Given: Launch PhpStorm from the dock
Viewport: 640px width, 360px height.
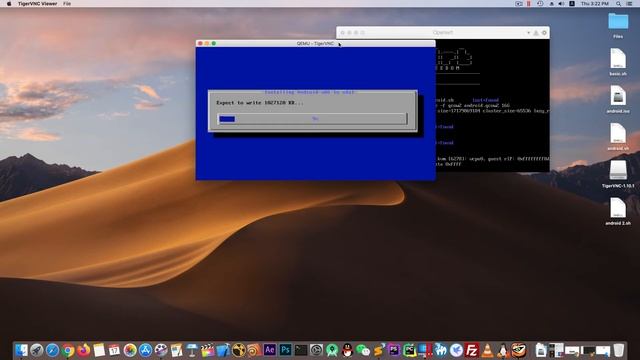Looking at the screenshot, I should [394, 350].
